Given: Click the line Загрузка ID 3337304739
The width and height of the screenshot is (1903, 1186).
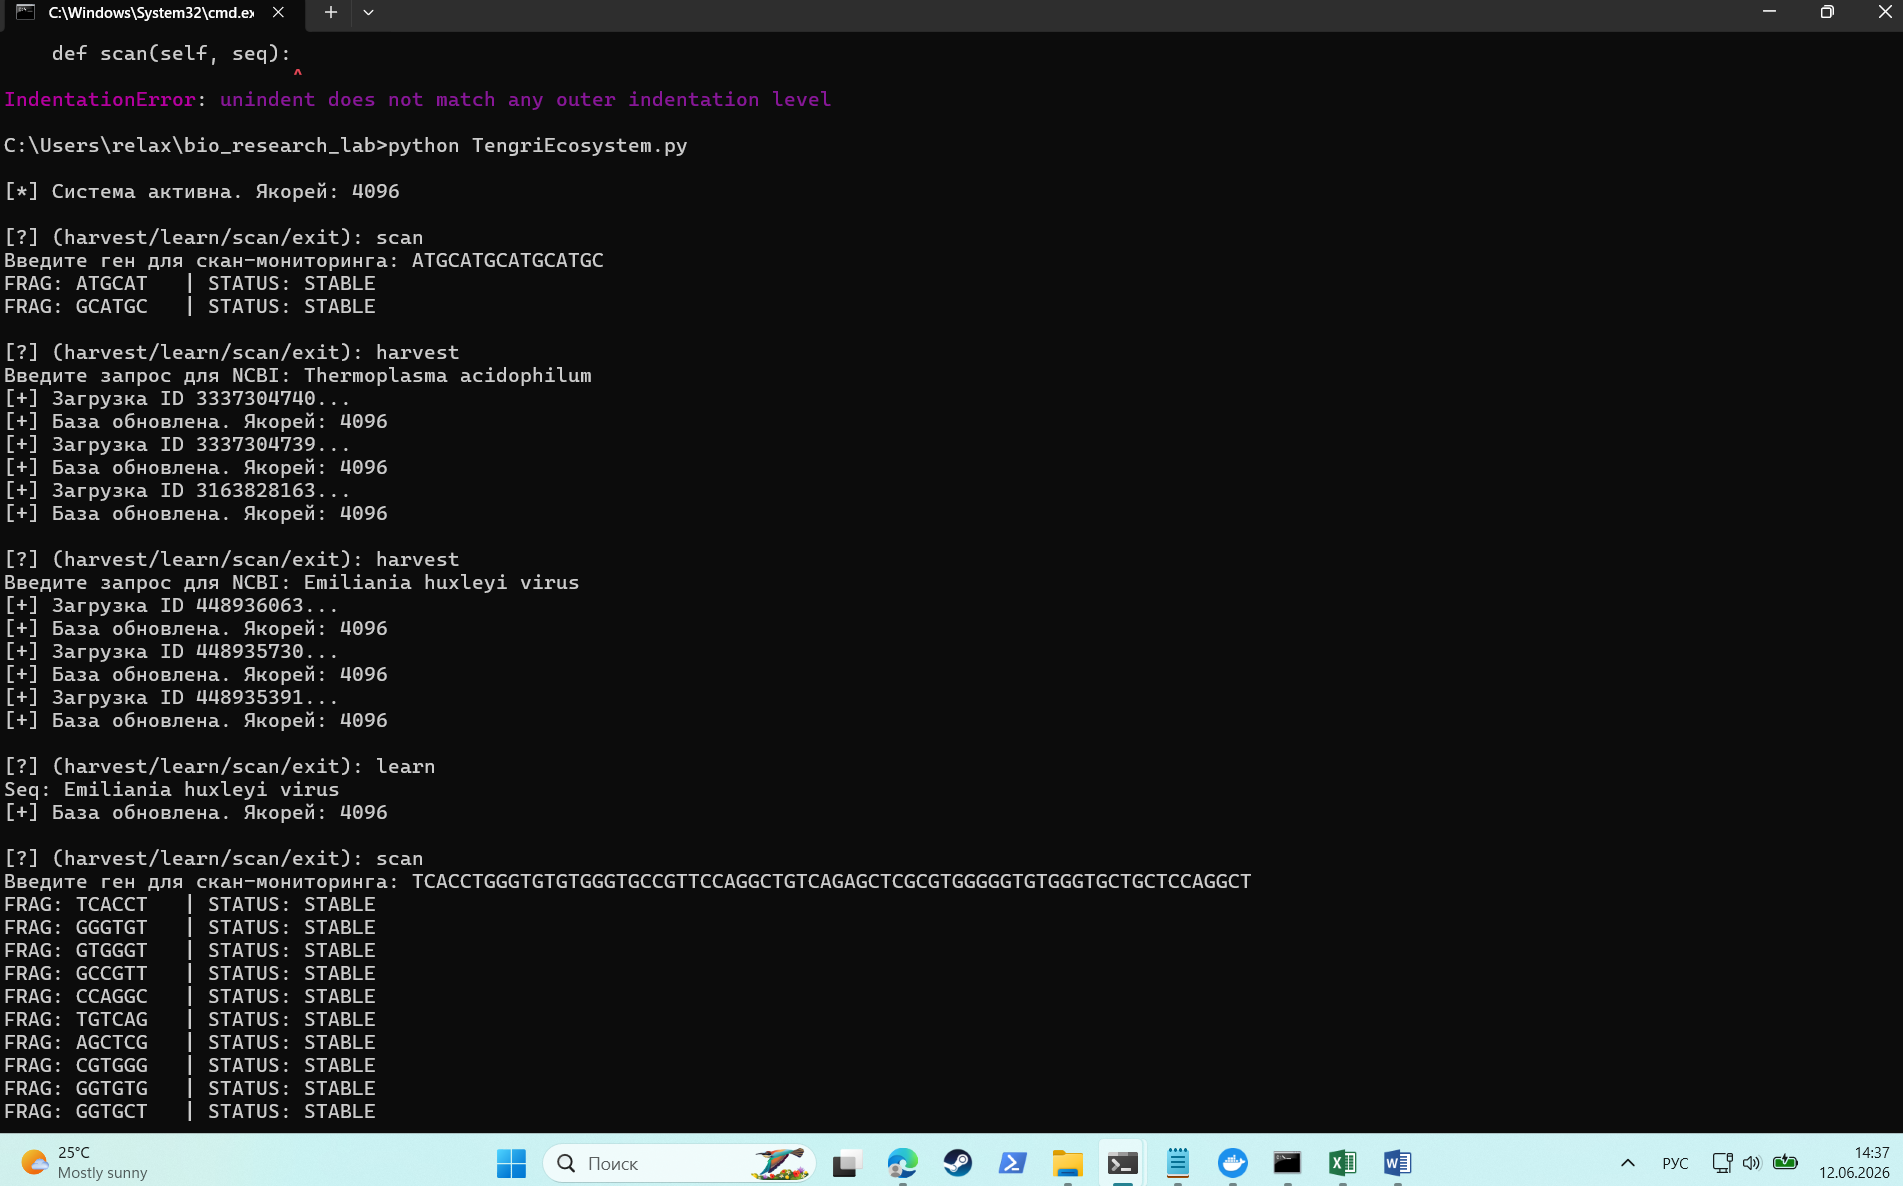Looking at the screenshot, I should click(x=177, y=445).
